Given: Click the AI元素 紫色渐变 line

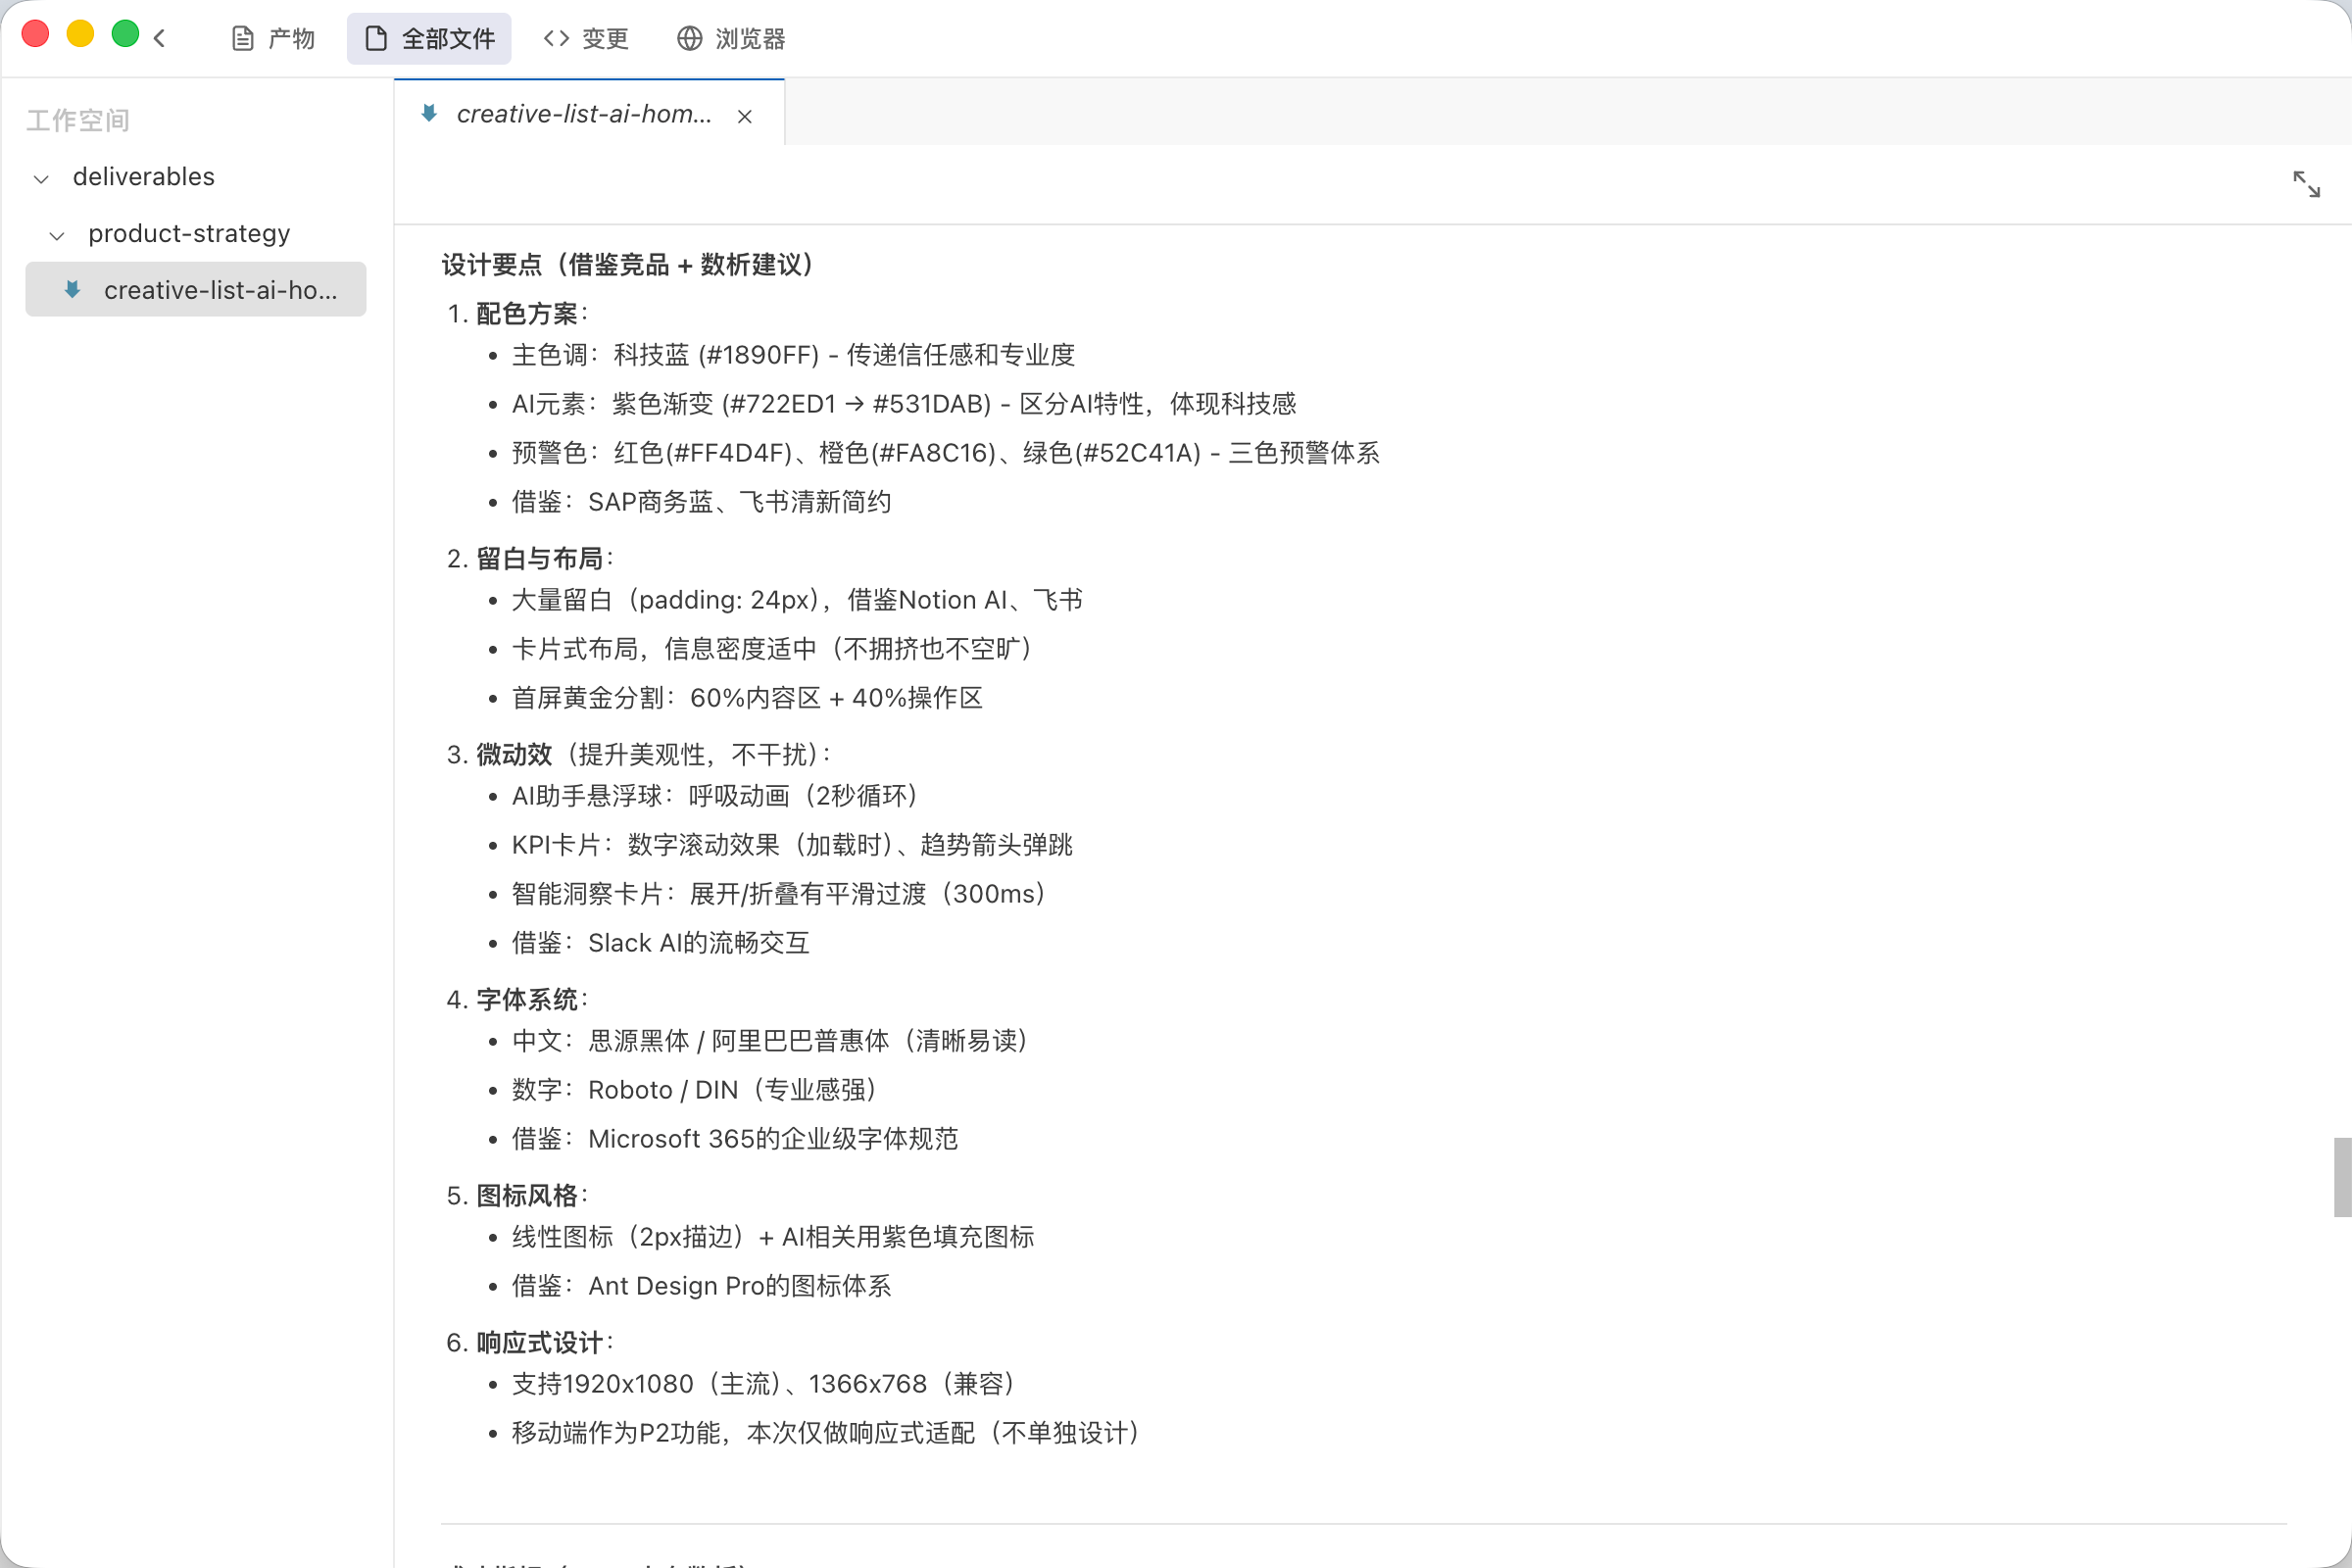Looking at the screenshot, I should [904, 404].
